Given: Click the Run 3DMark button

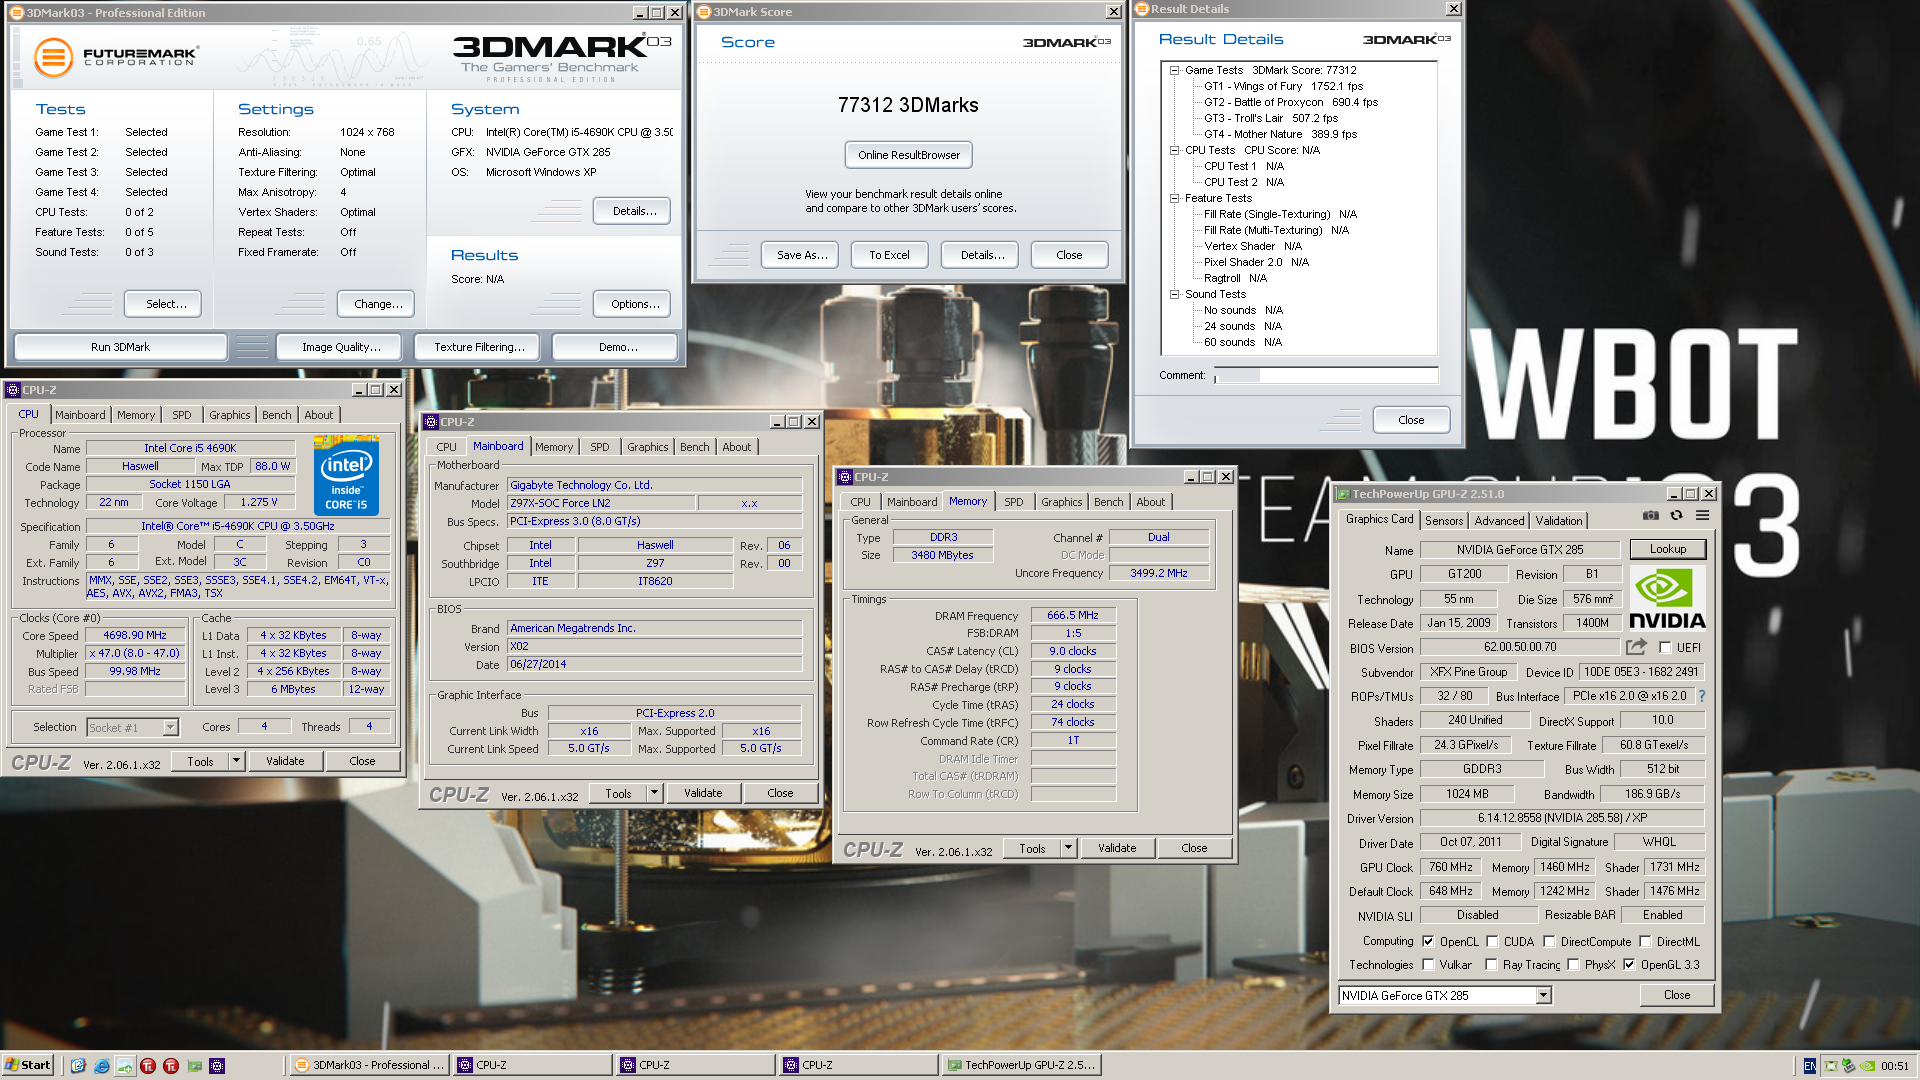Looking at the screenshot, I should coord(120,347).
